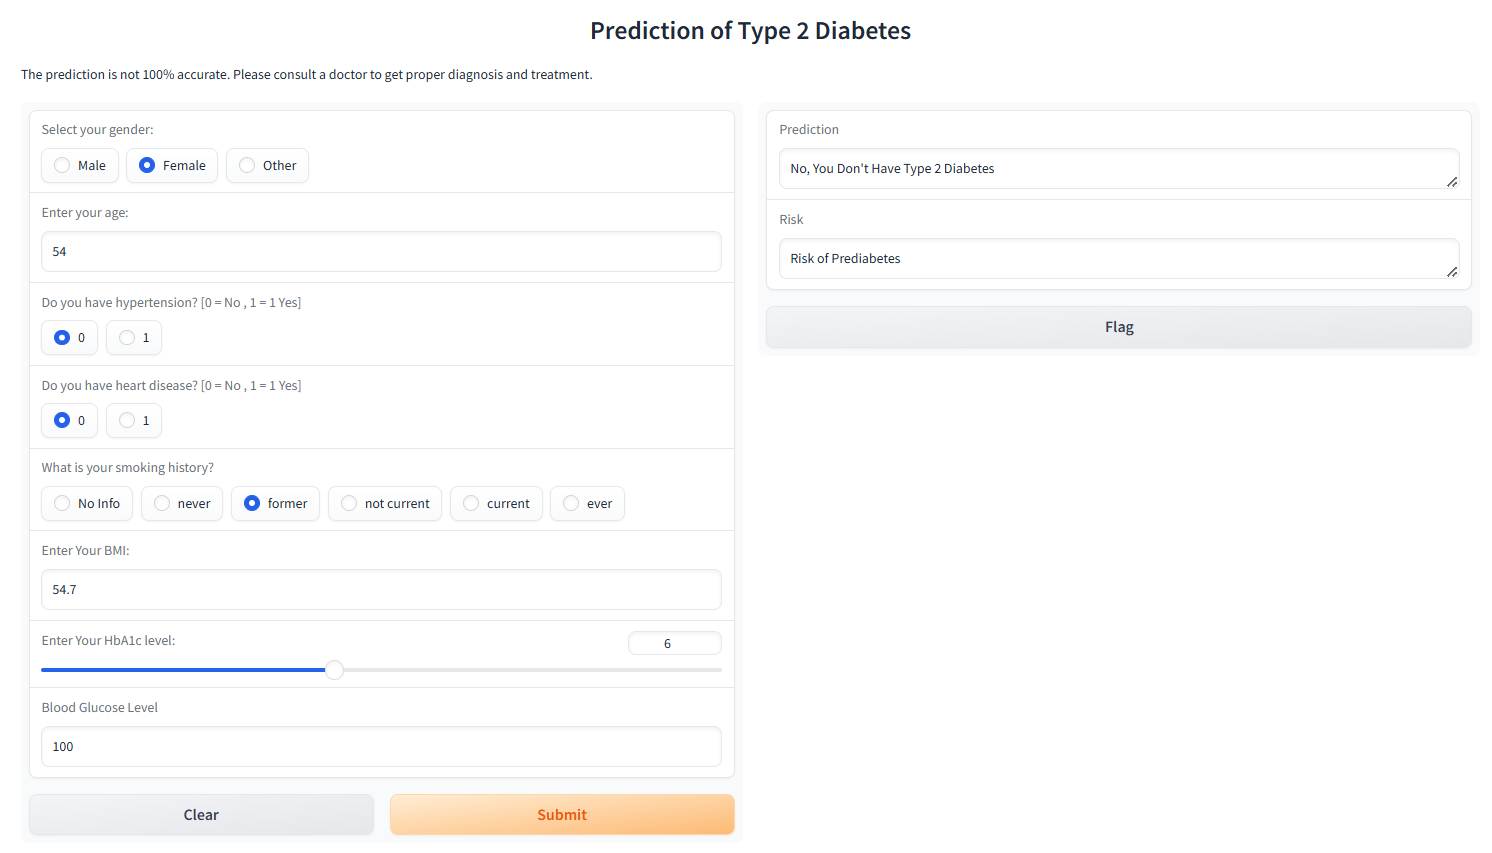Choose the Other gender radio button

point(267,166)
